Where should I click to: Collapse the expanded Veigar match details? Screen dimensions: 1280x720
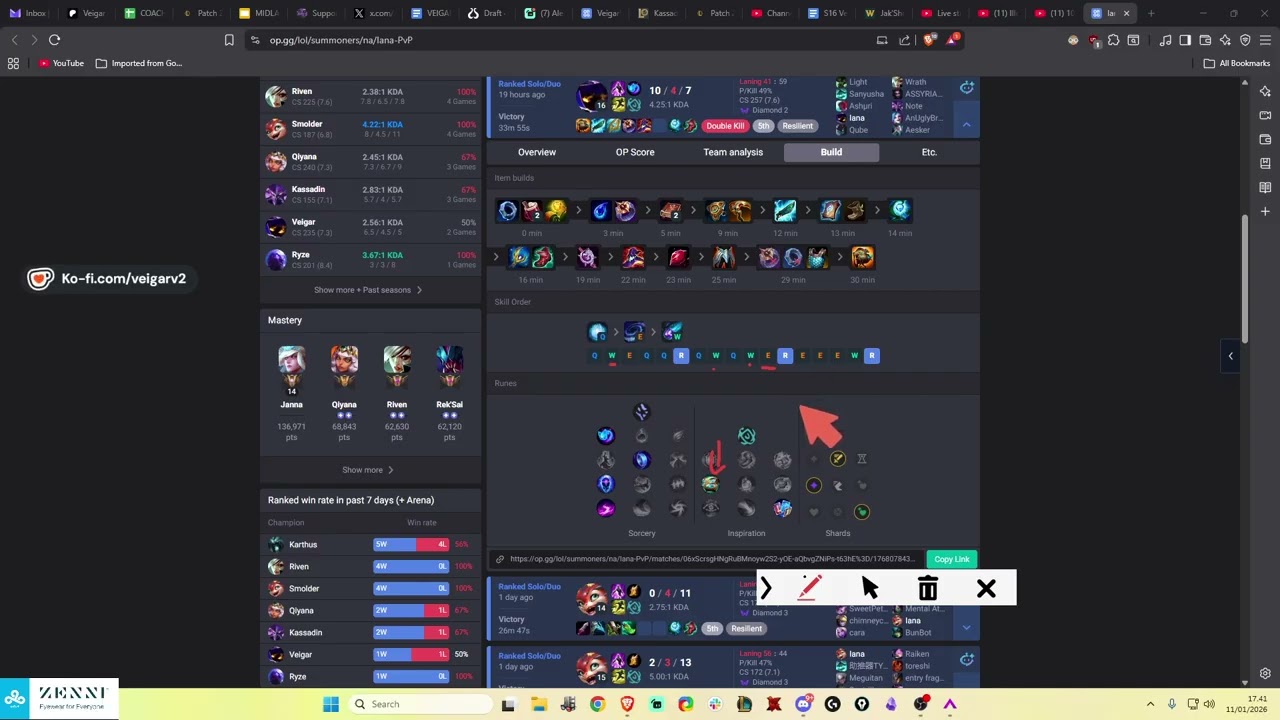pyautogui.click(x=966, y=125)
